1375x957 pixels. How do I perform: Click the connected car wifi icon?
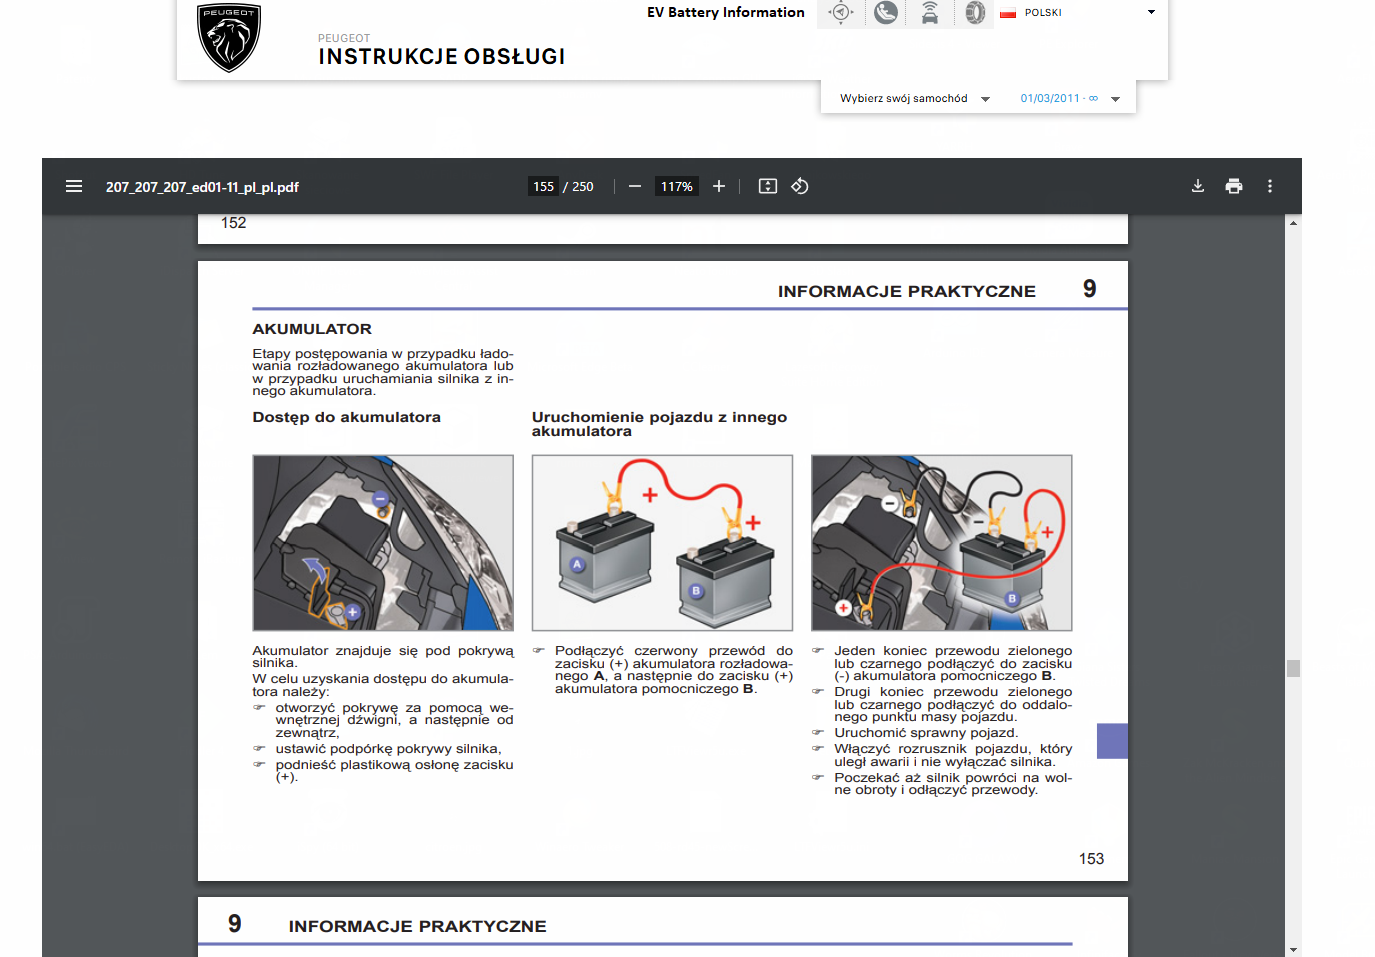(x=930, y=13)
